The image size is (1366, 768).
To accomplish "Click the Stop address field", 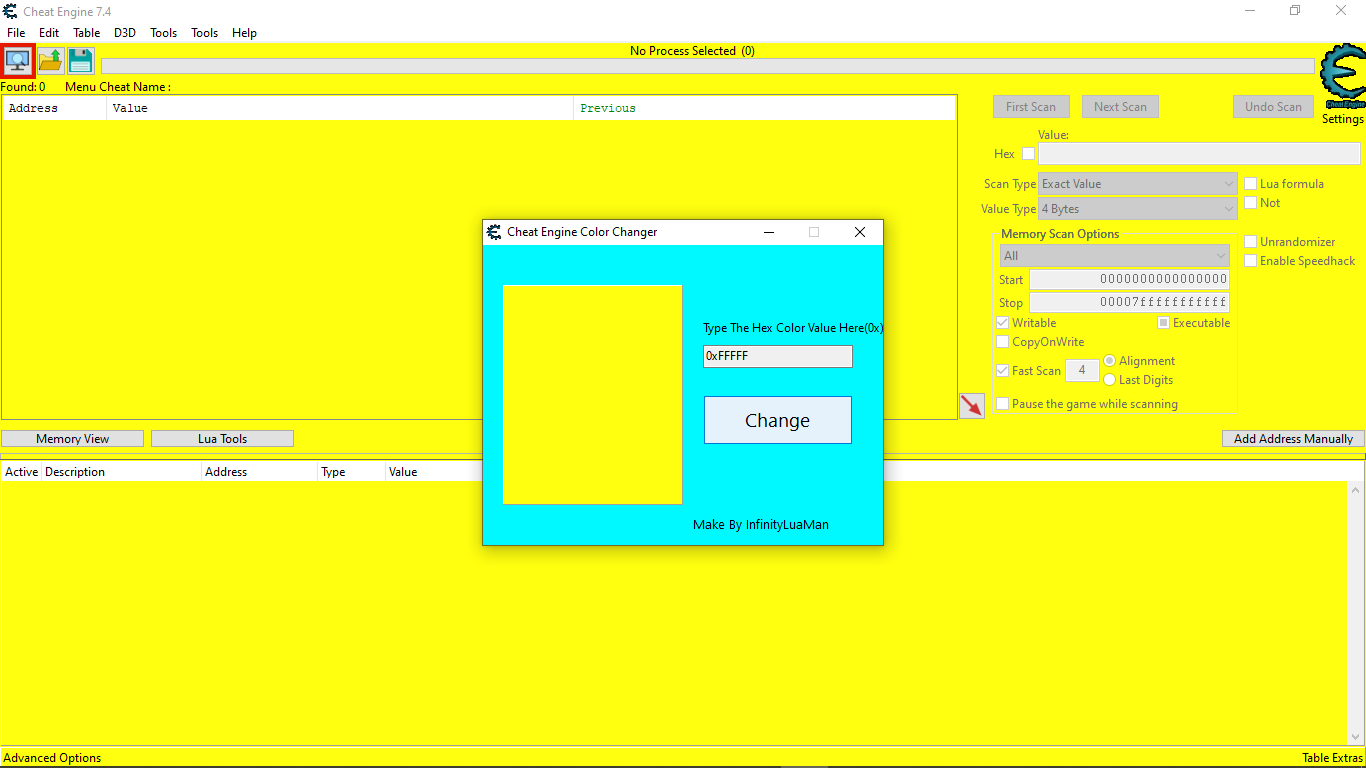I will tap(1129, 303).
